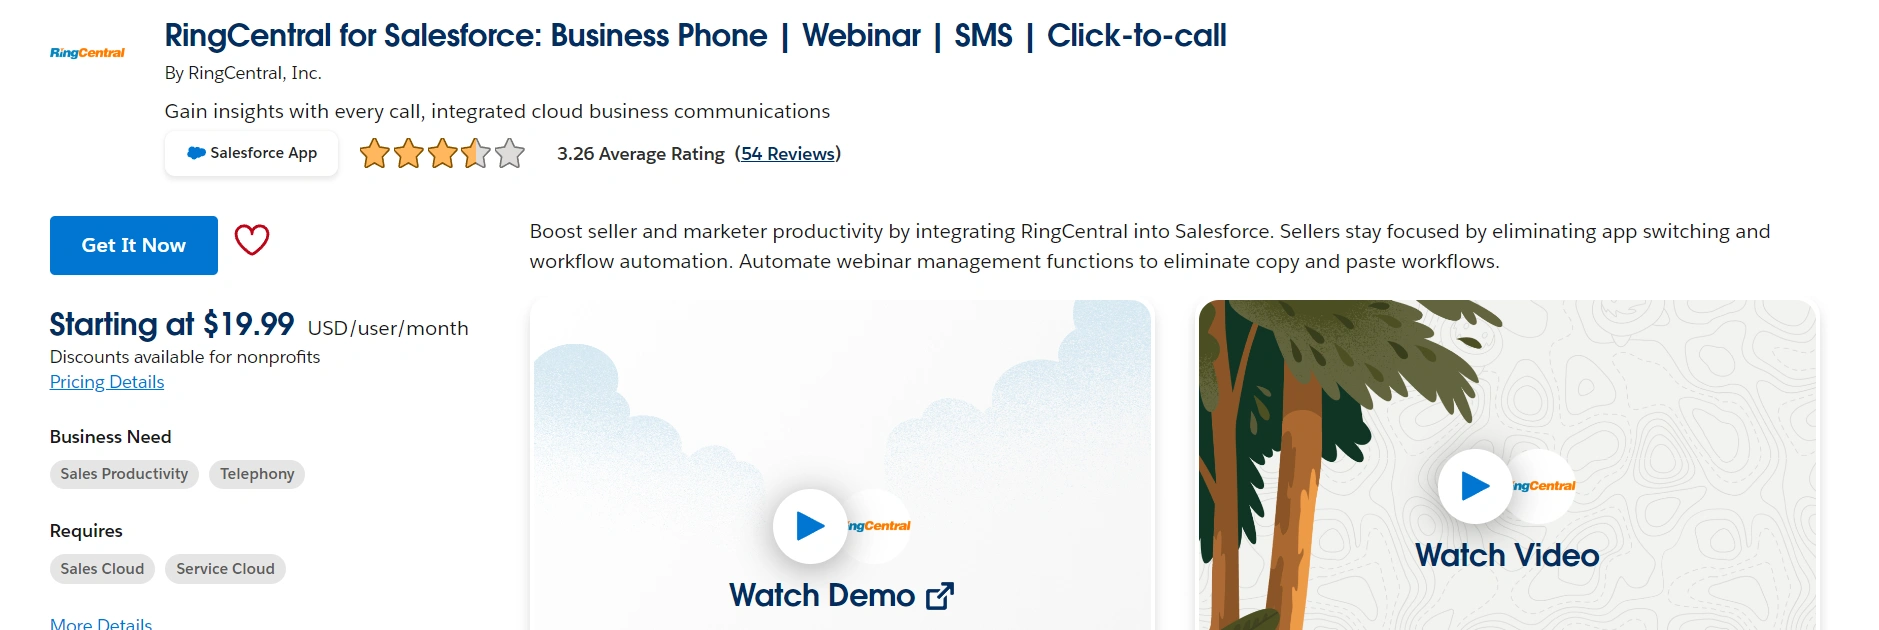
Task: Select the Telephony tag
Action: coord(257,474)
